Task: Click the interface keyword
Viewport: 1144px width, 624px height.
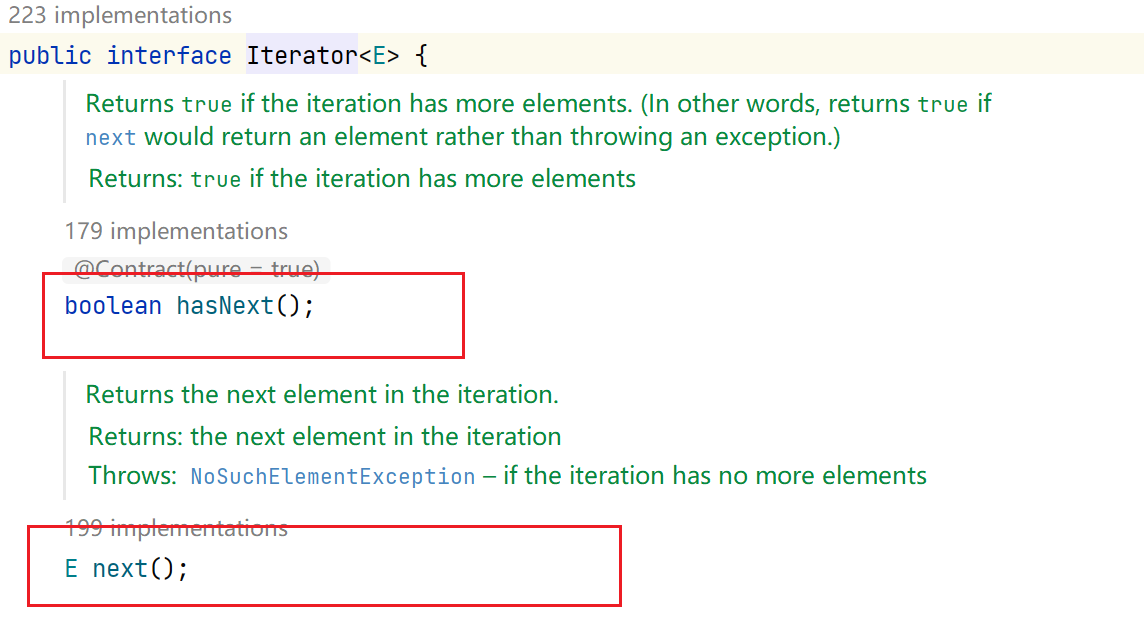Action: (x=169, y=56)
